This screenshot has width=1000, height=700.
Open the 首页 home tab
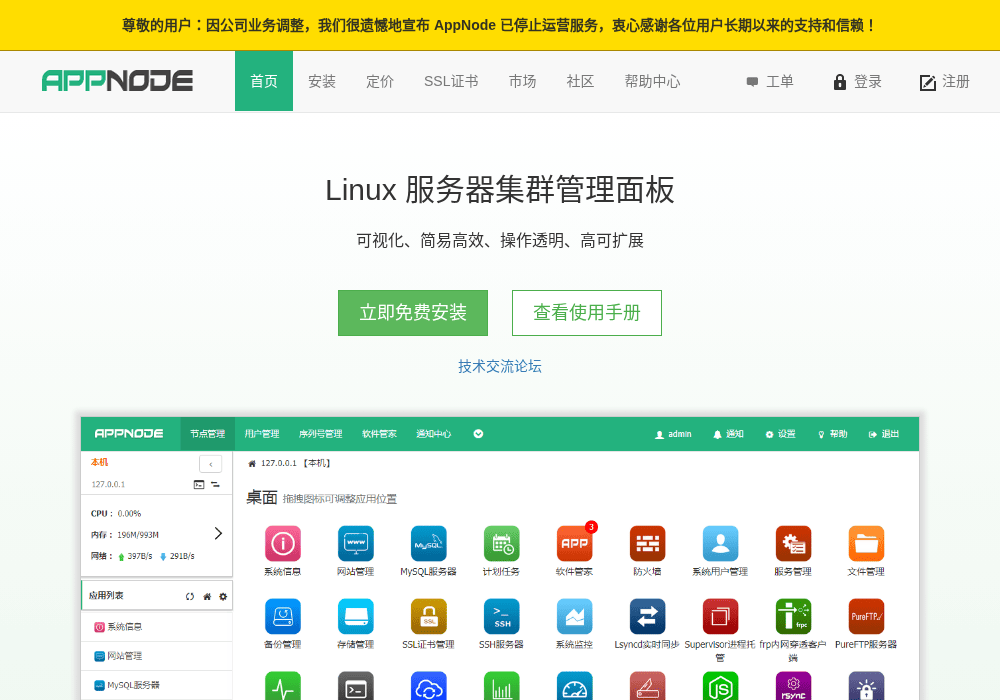263,81
